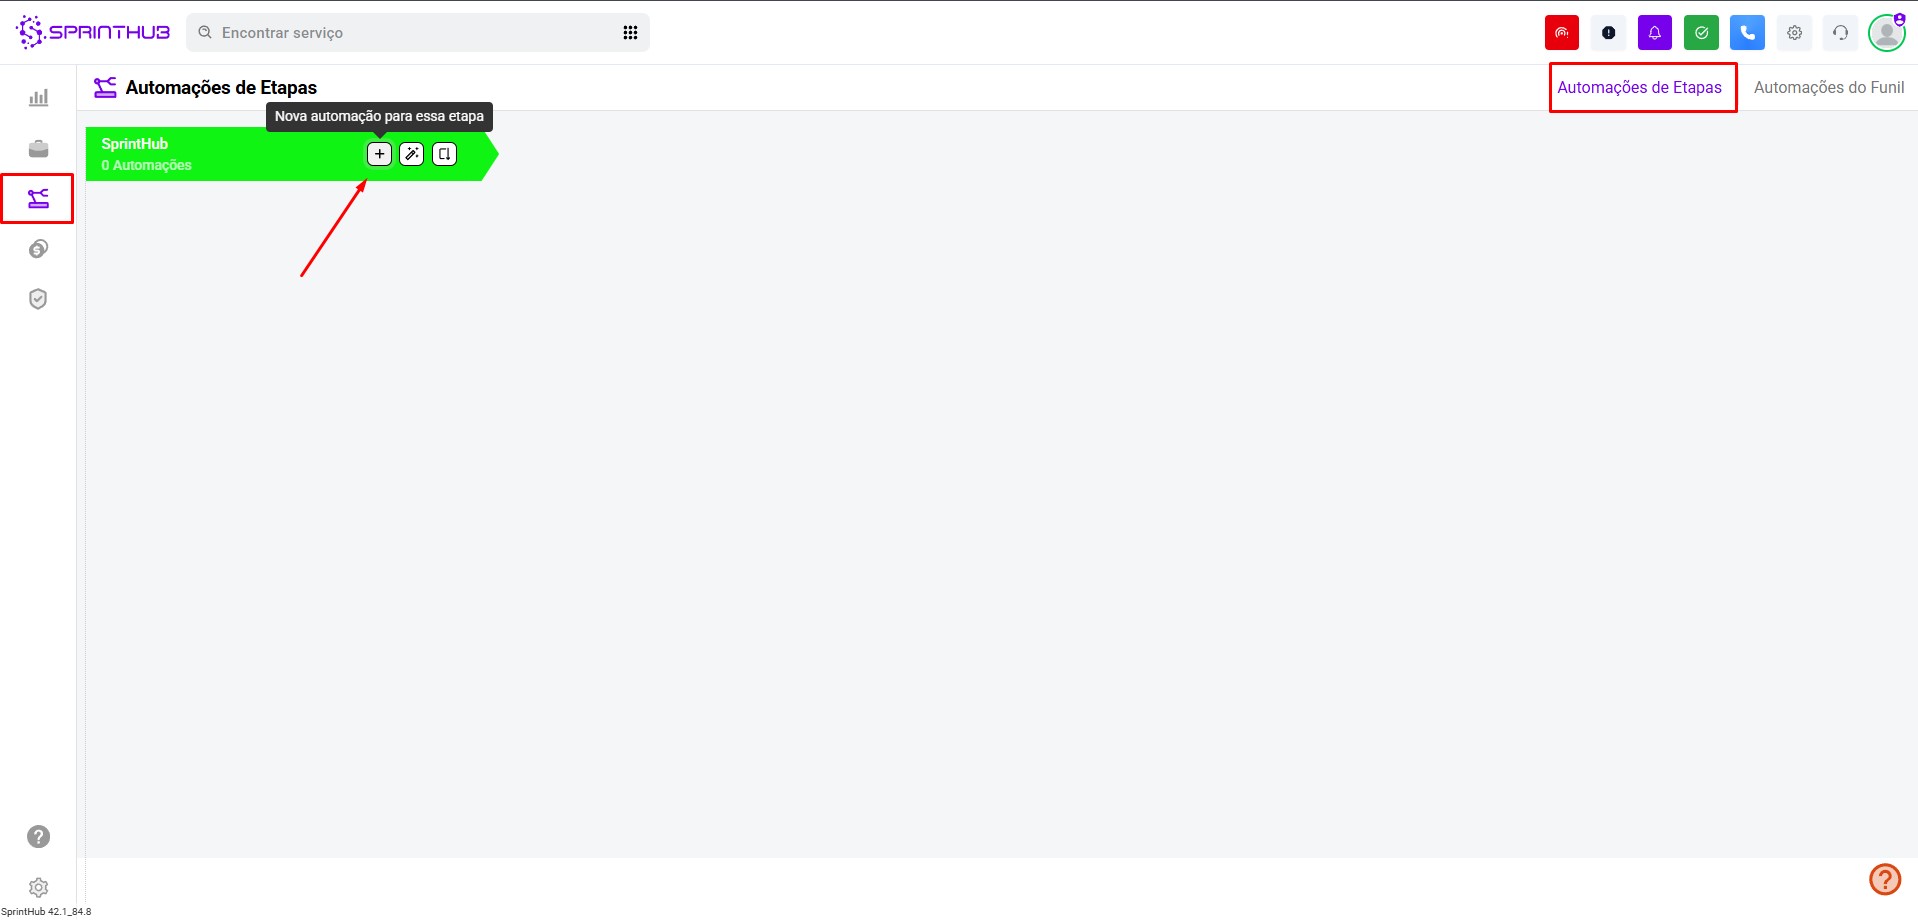This screenshot has width=1918, height=920.
Task: Open the shield check icon in sidebar
Action: tap(38, 299)
